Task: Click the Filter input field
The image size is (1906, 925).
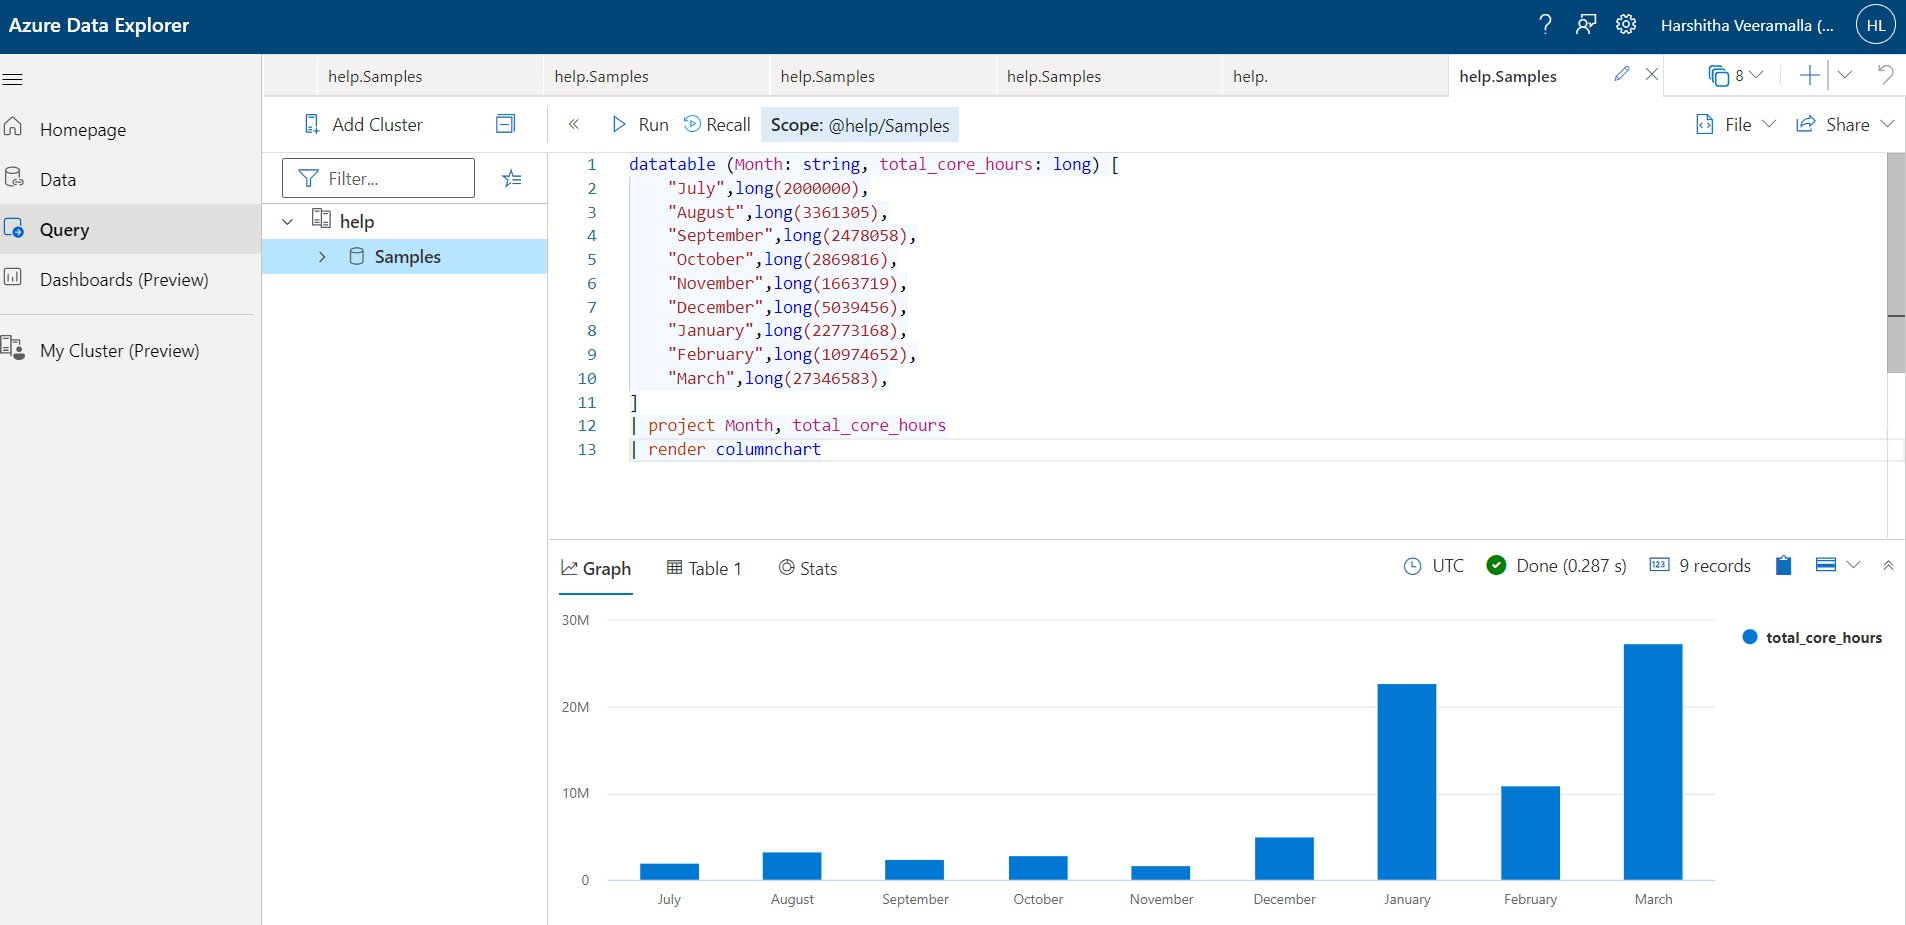Action: coord(378,178)
